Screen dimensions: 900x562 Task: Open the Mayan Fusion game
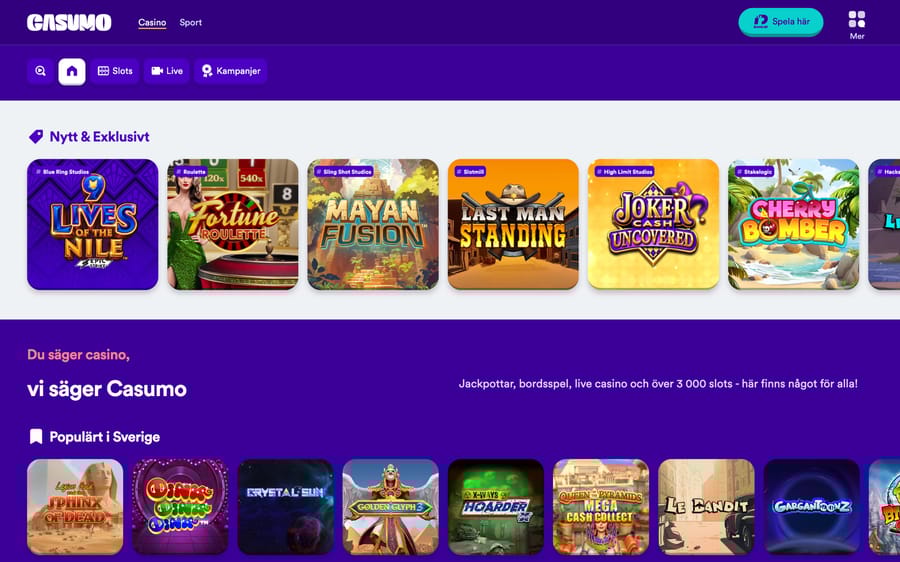(373, 224)
